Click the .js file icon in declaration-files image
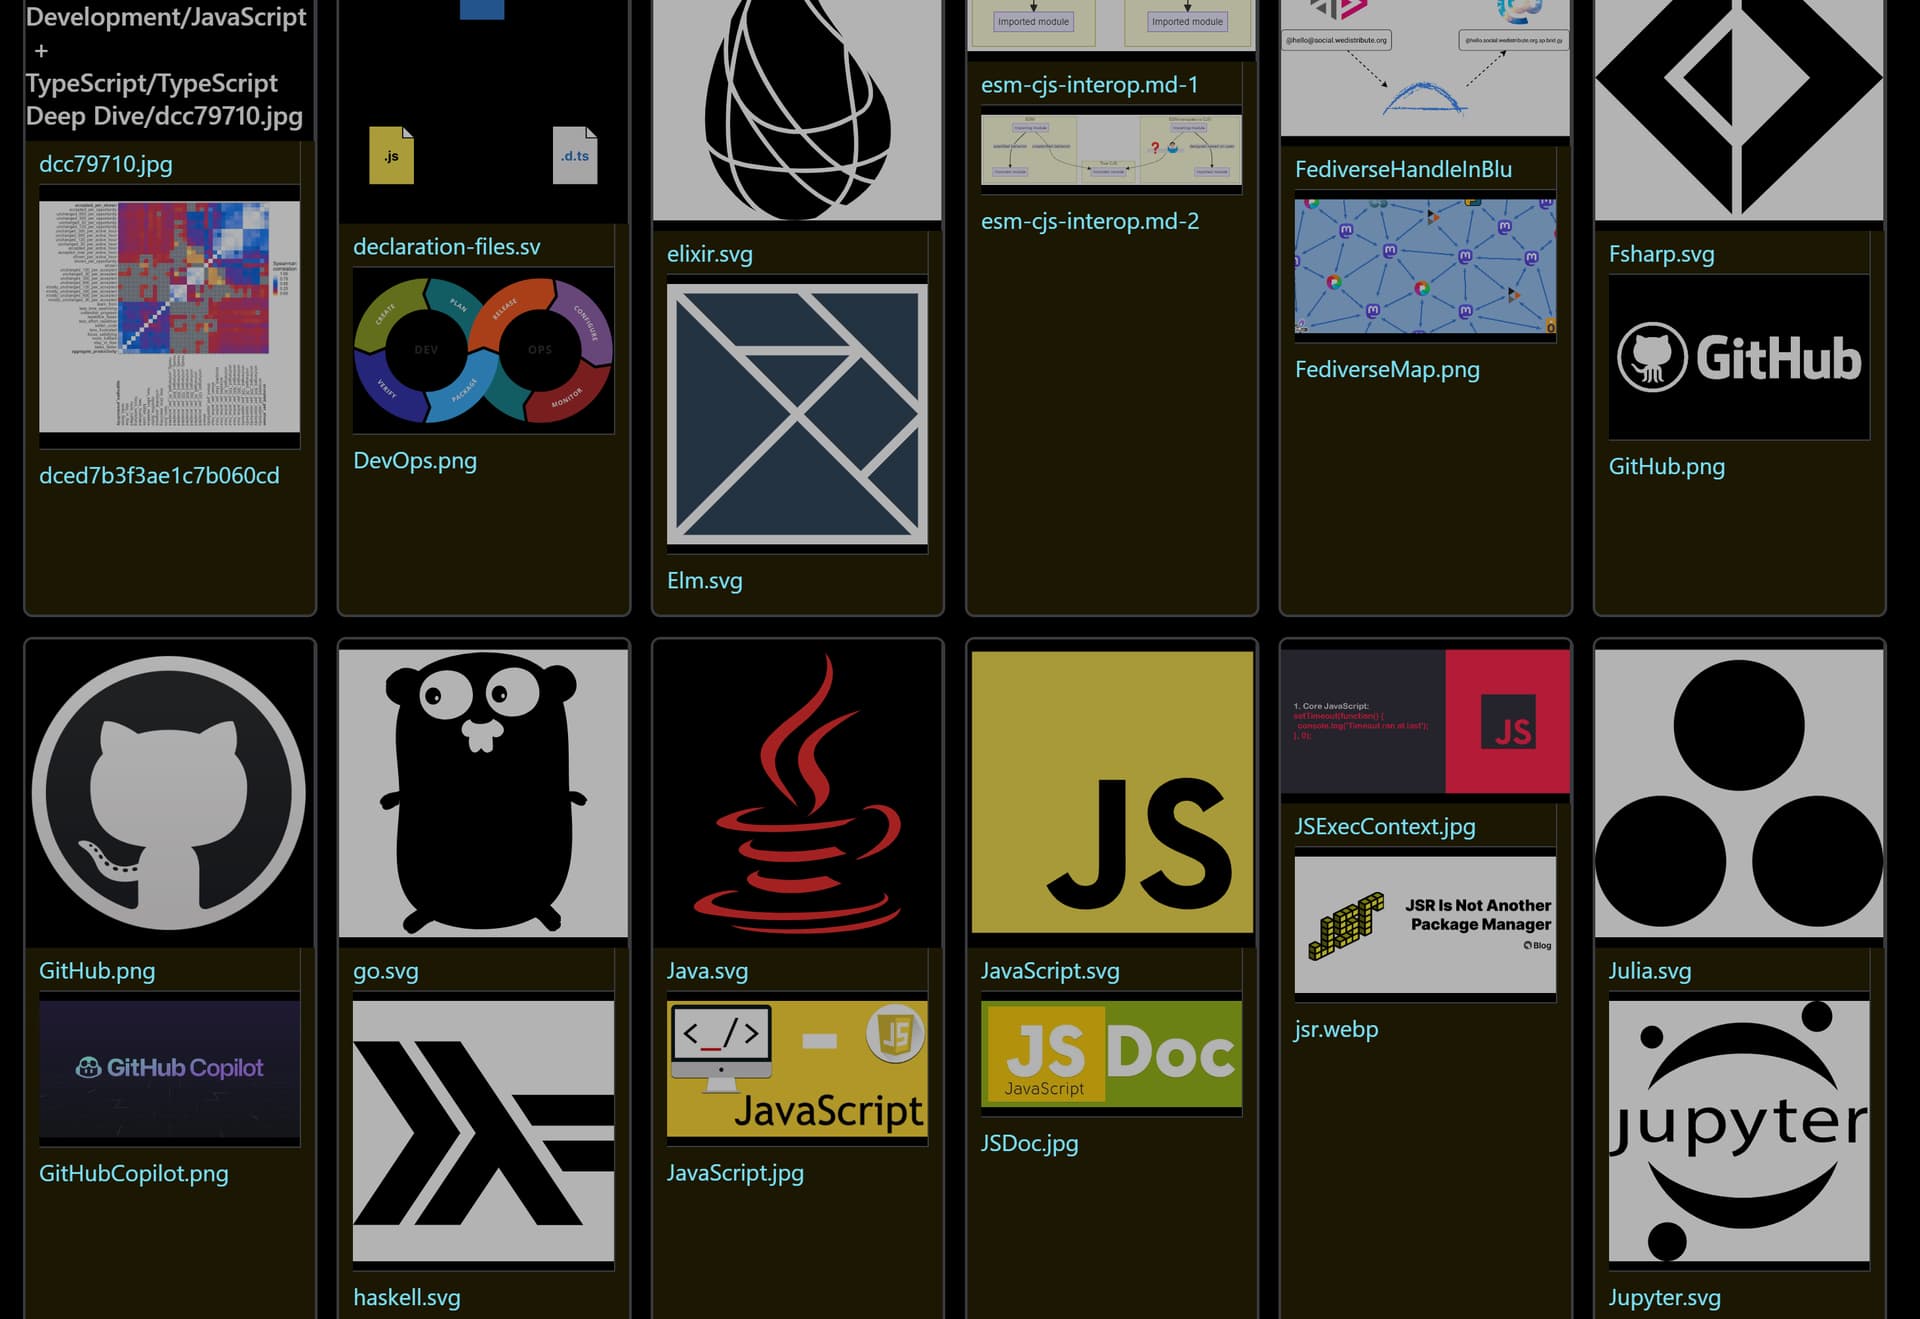Image resolution: width=1920 pixels, height=1319 pixels. pyautogui.click(x=391, y=155)
